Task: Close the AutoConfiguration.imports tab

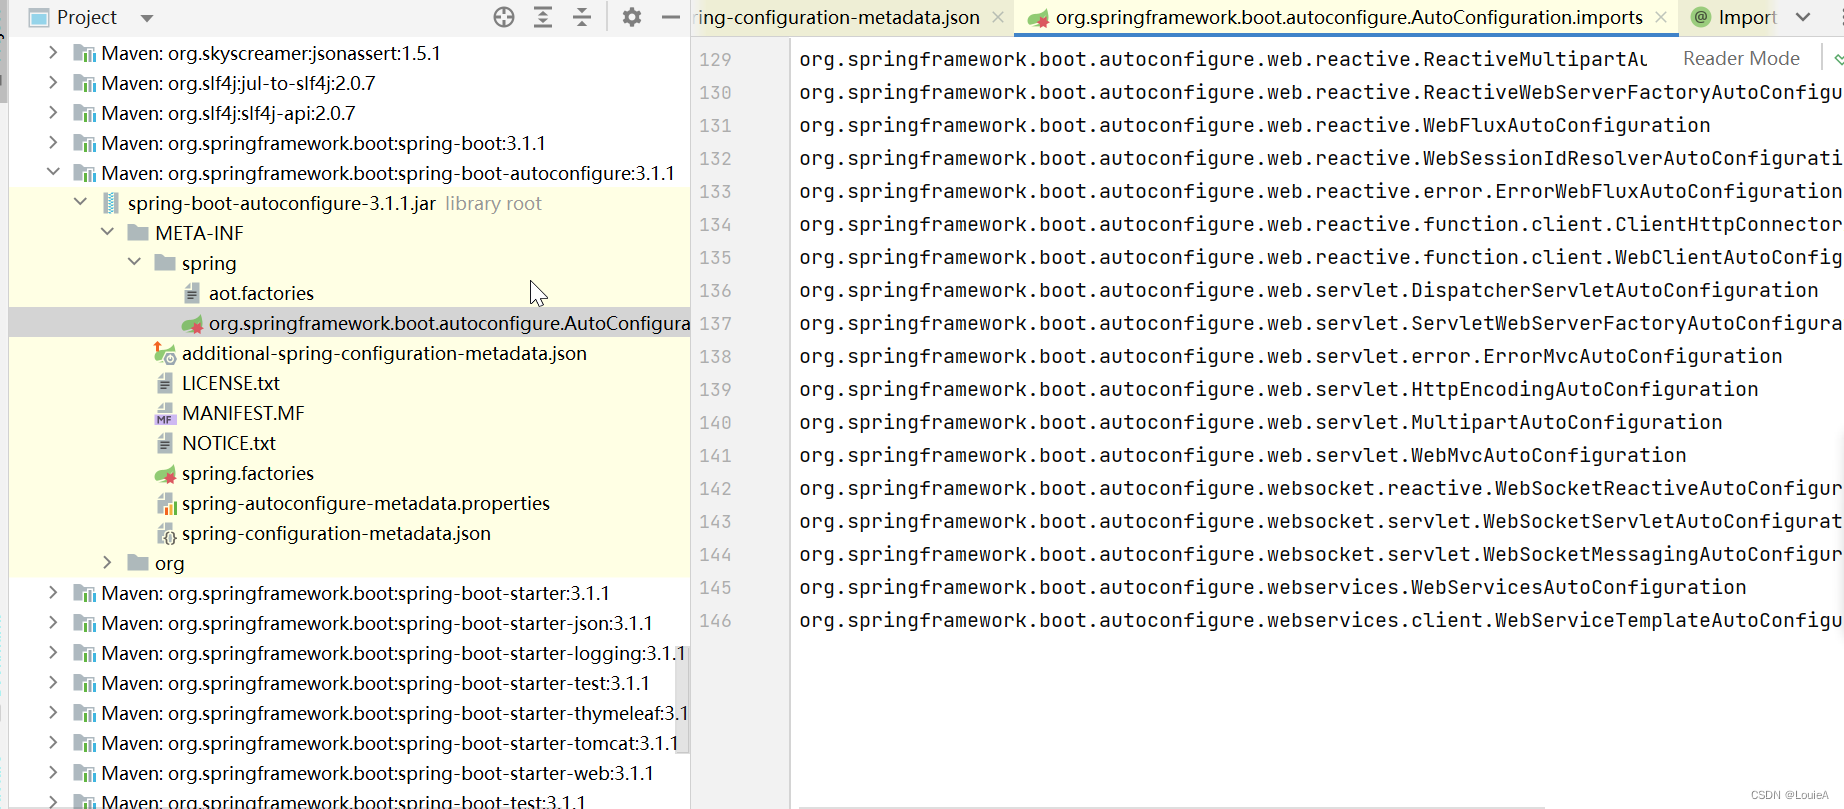Action: point(1661,17)
